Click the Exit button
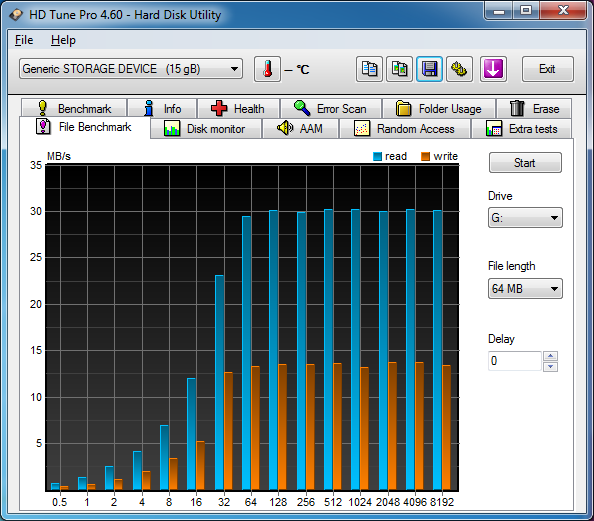The image size is (594, 521). (x=547, y=69)
